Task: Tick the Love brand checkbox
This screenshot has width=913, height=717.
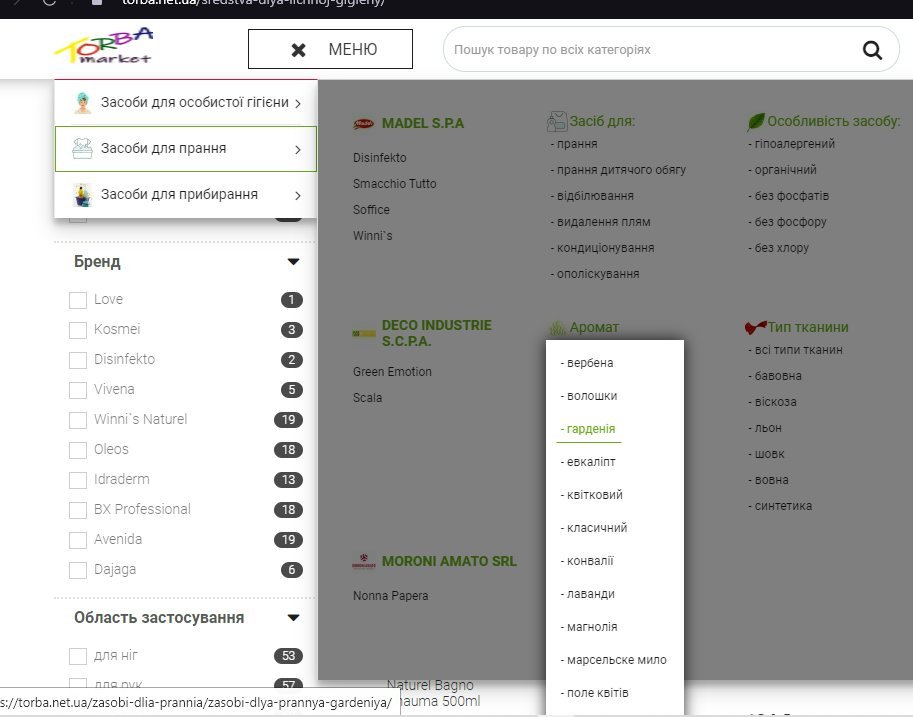Action: pos(78,300)
